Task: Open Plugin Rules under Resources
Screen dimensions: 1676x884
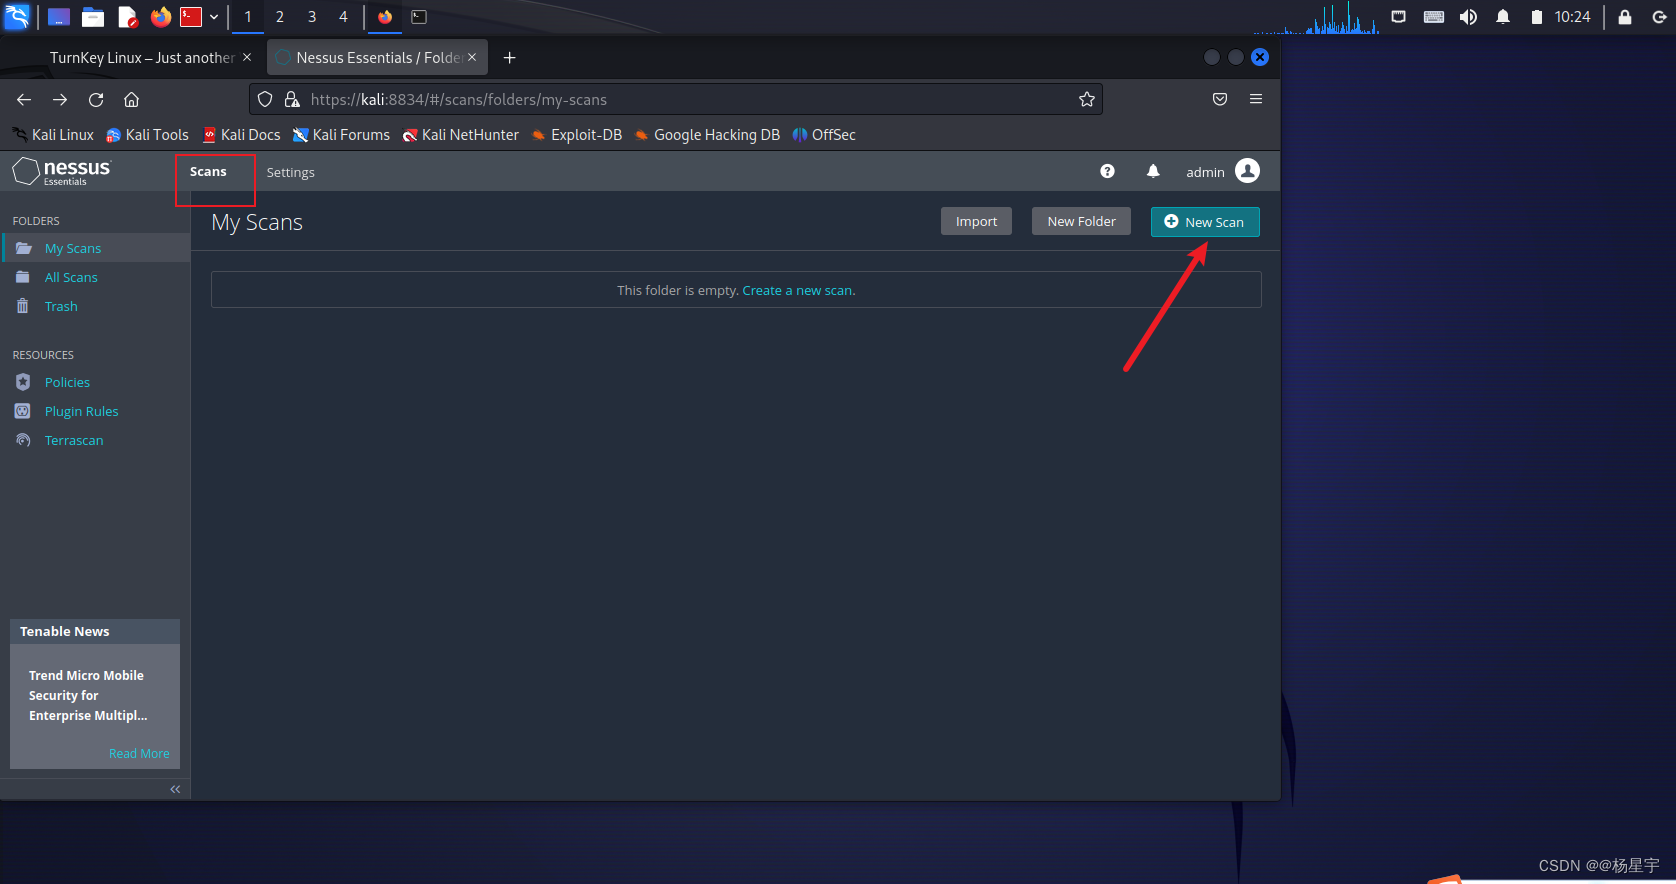Action: pyautogui.click(x=81, y=411)
